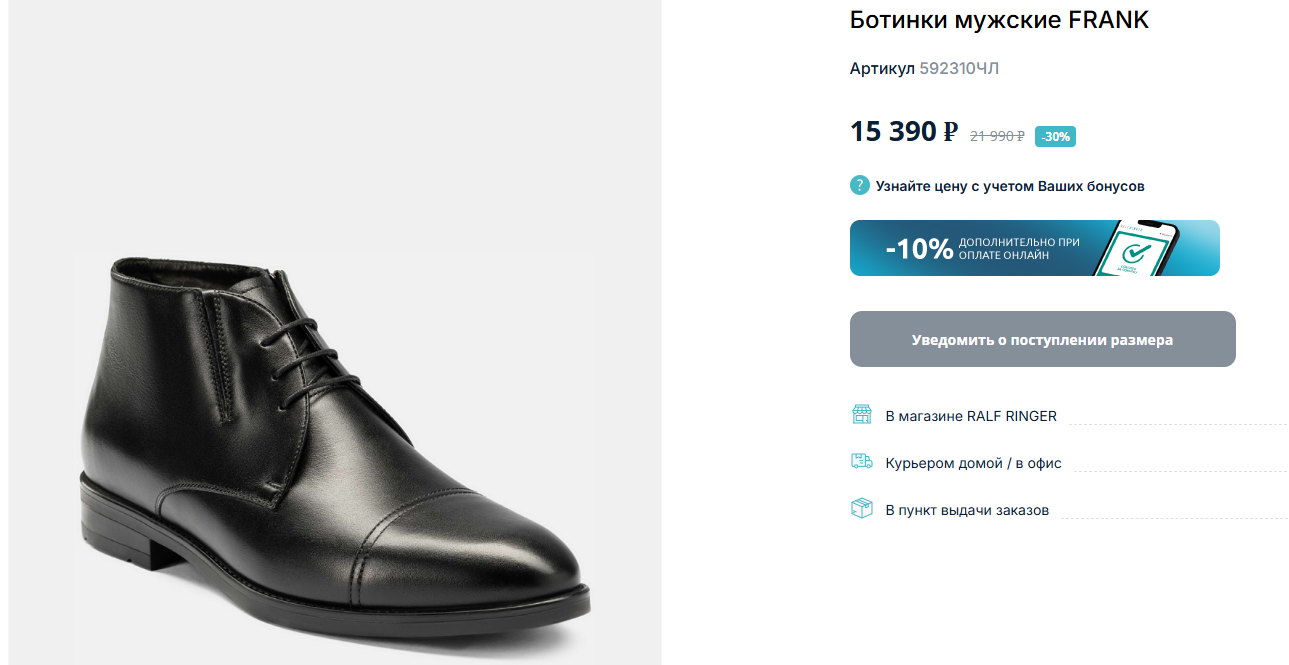Click the current price 15 390 ₽
This screenshot has width=1289, height=665.
tap(904, 132)
